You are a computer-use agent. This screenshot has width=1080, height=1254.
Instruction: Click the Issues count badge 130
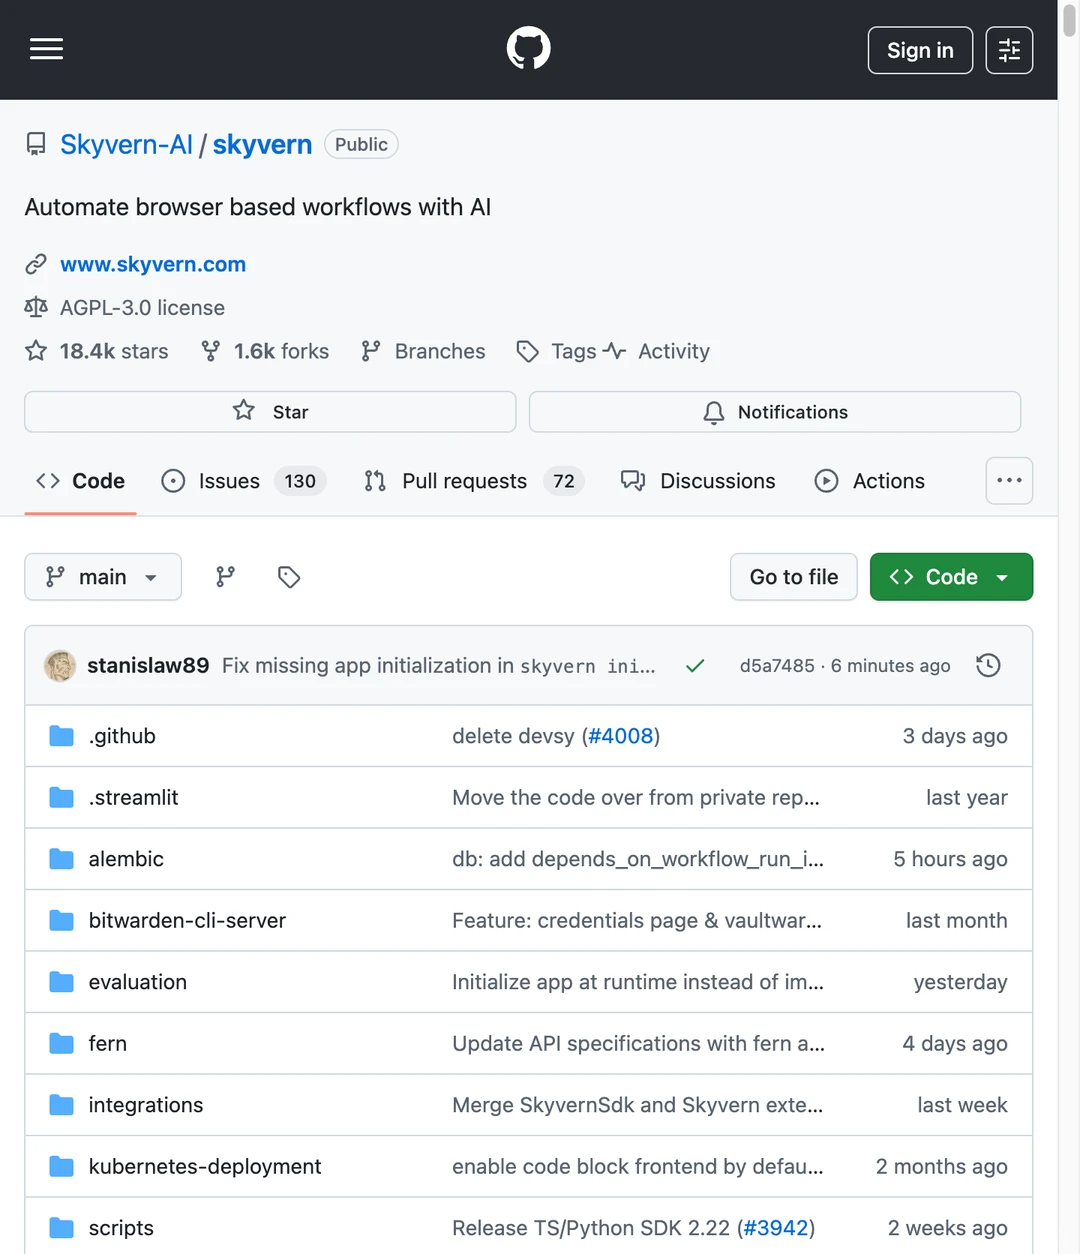click(x=300, y=481)
